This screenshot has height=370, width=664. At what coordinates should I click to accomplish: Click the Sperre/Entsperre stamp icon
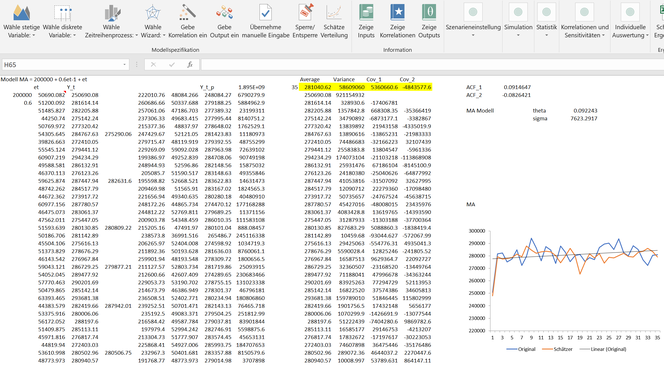coord(305,12)
